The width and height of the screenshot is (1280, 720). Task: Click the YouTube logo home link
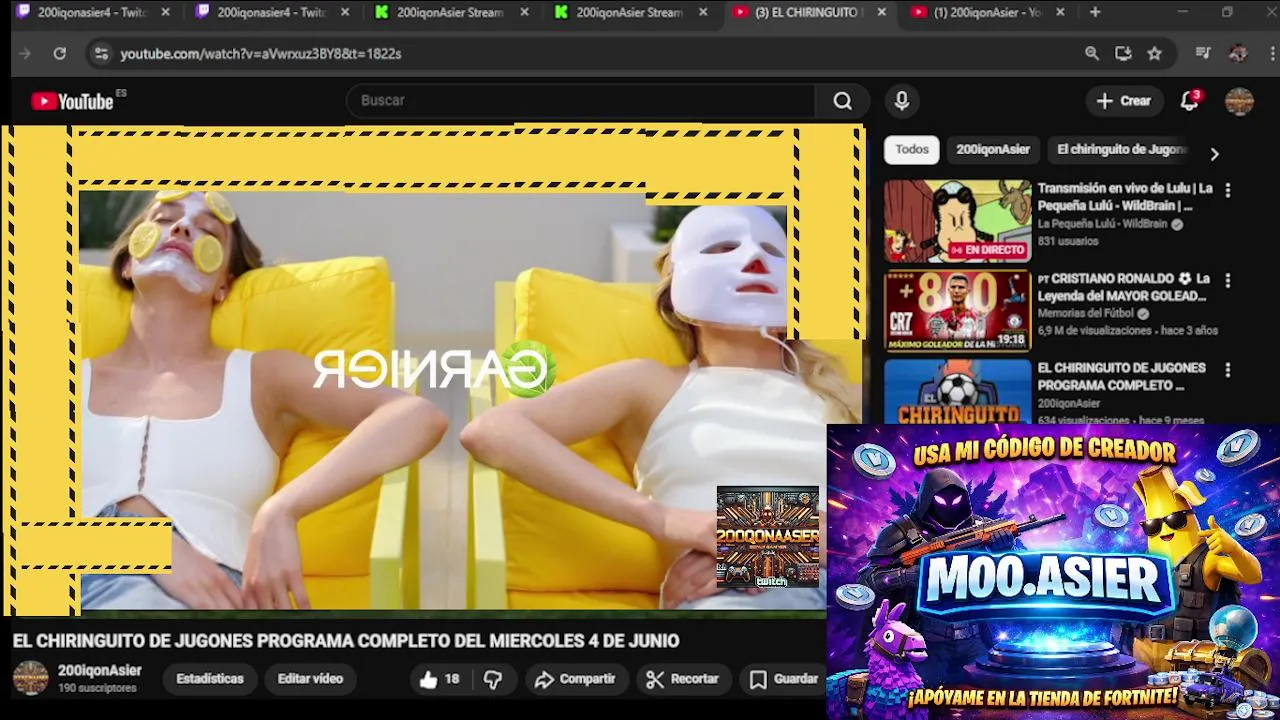pos(72,101)
